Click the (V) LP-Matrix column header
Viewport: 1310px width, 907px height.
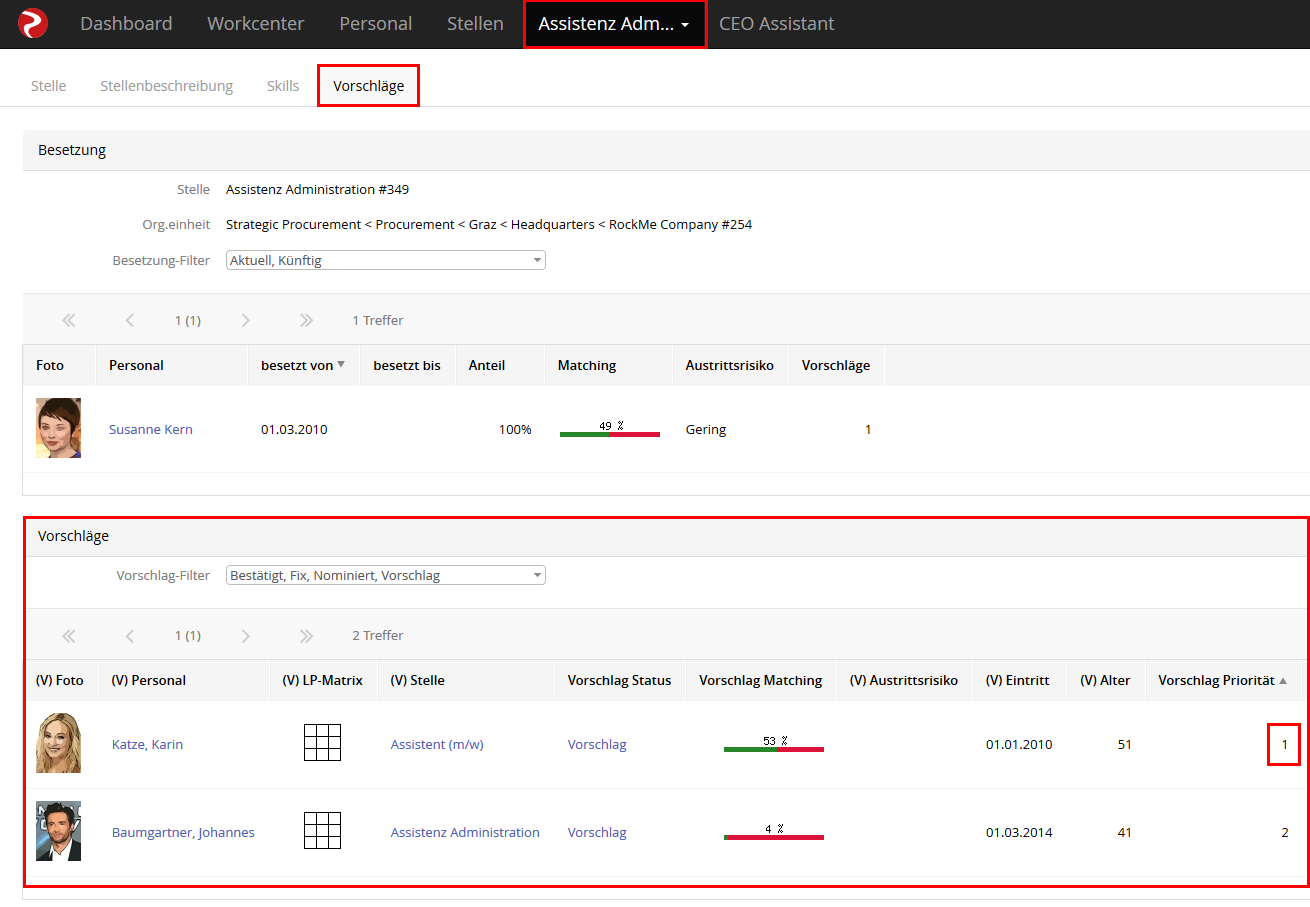coord(323,680)
